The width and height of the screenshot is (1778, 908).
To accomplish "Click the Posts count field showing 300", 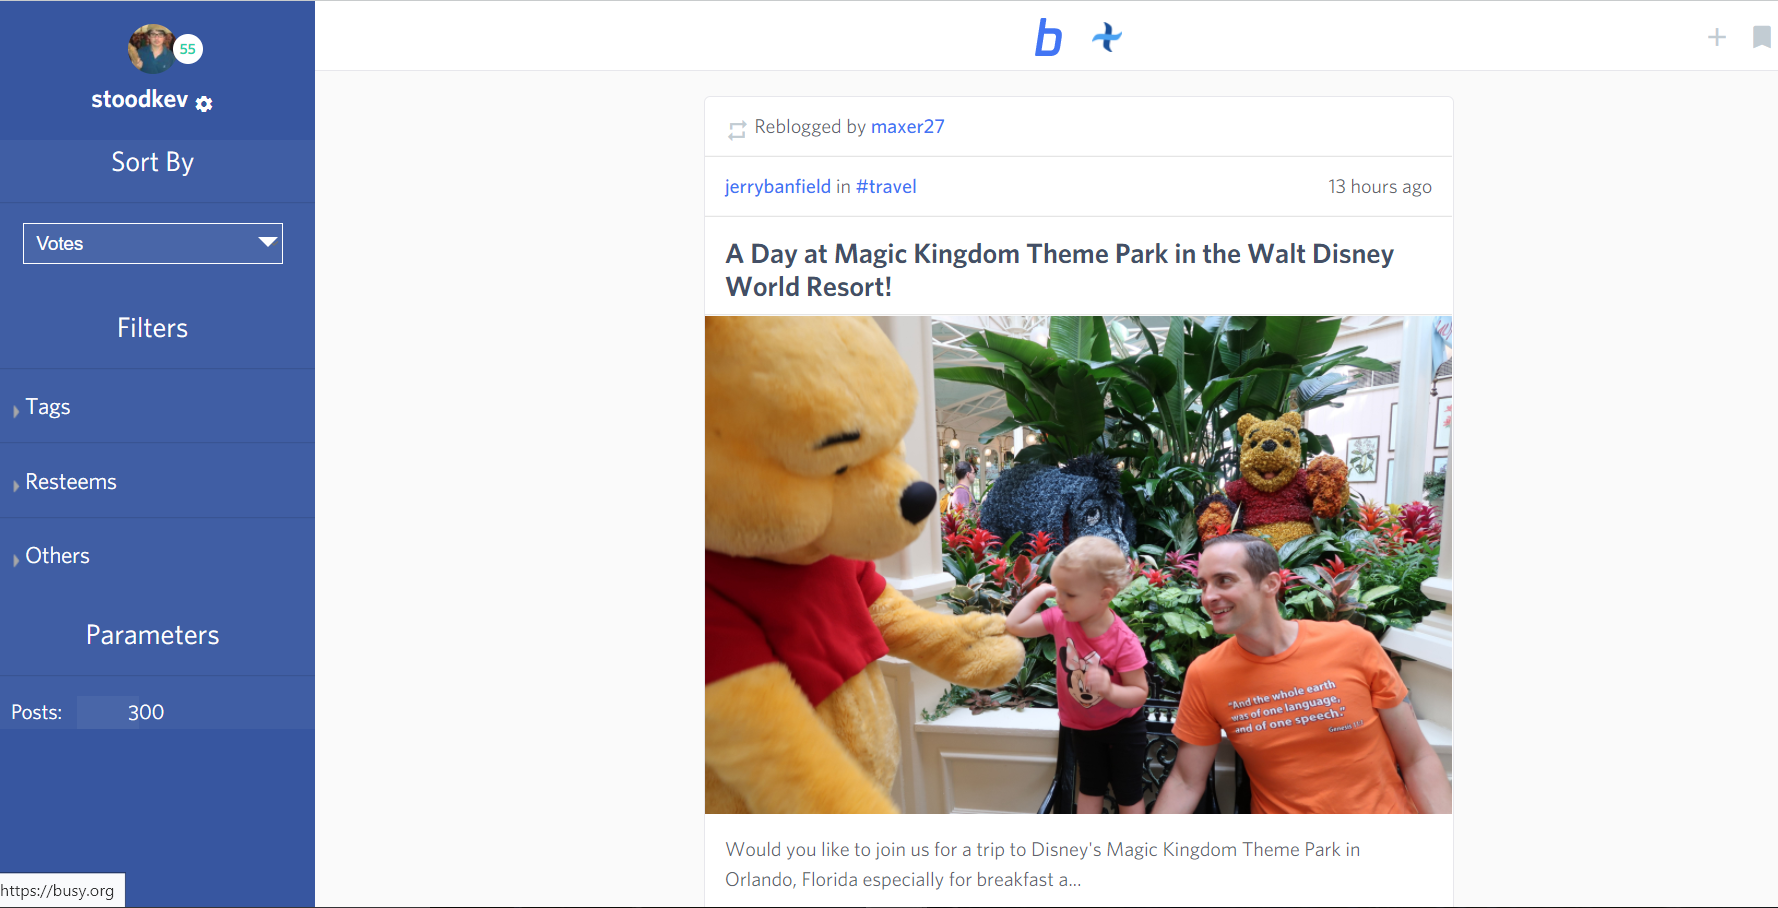I will click(x=146, y=712).
